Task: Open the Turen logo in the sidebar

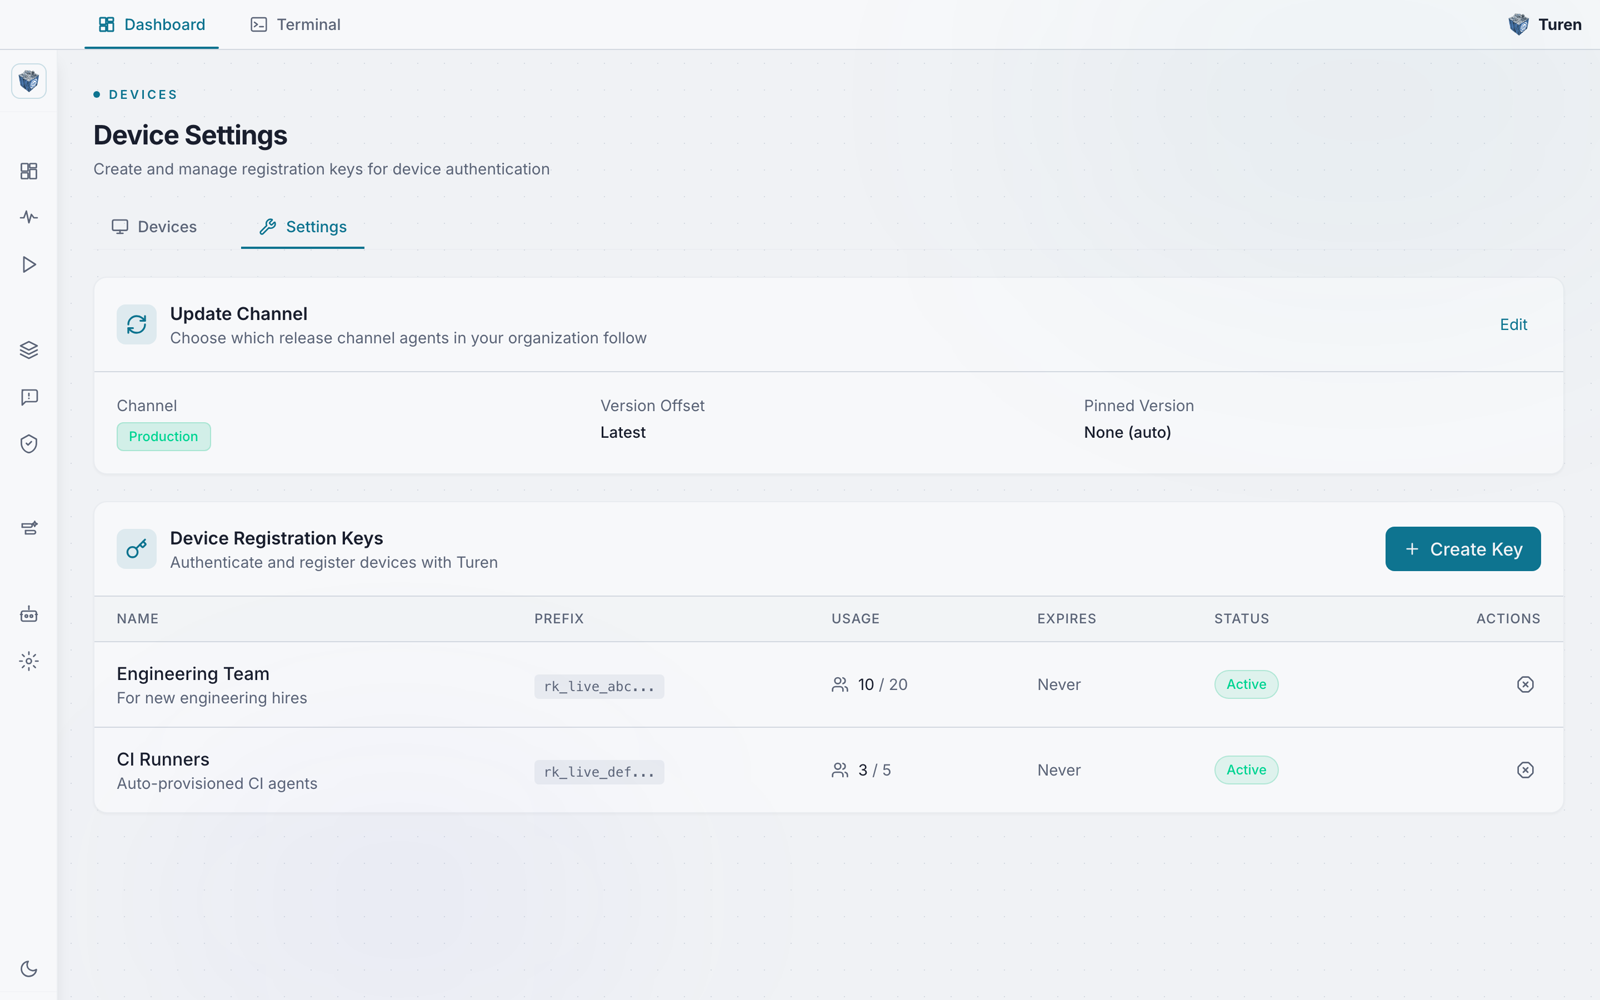Action: (29, 81)
